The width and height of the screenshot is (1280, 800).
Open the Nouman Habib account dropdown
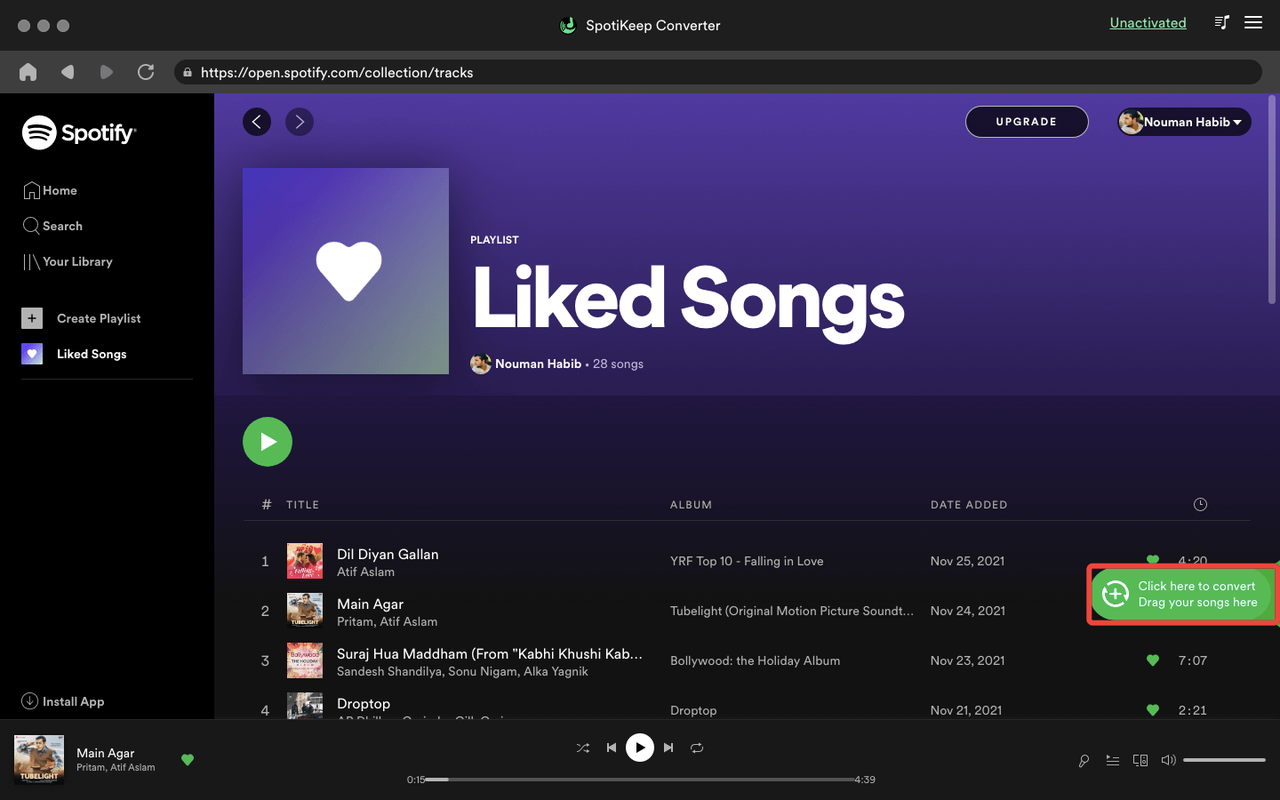(1183, 121)
